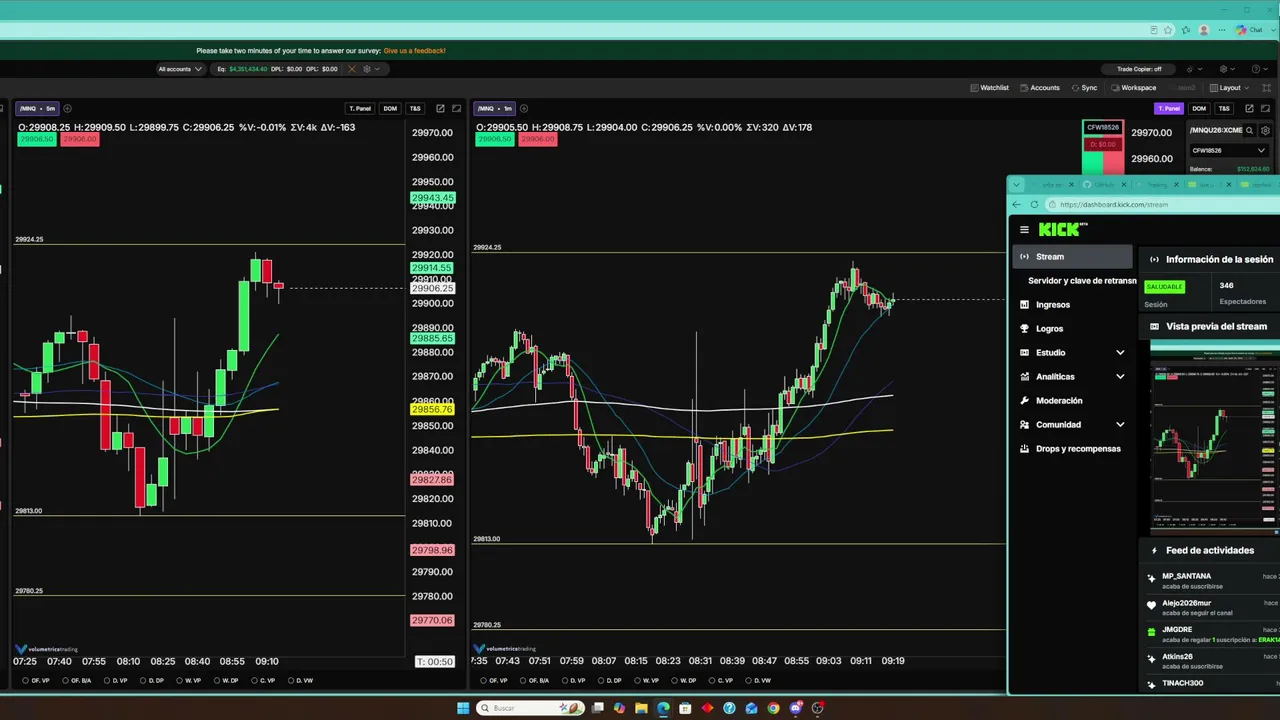The width and height of the screenshot is (1280, 720).
Task: Open the Workspace menu
Action: point(1133,88)
